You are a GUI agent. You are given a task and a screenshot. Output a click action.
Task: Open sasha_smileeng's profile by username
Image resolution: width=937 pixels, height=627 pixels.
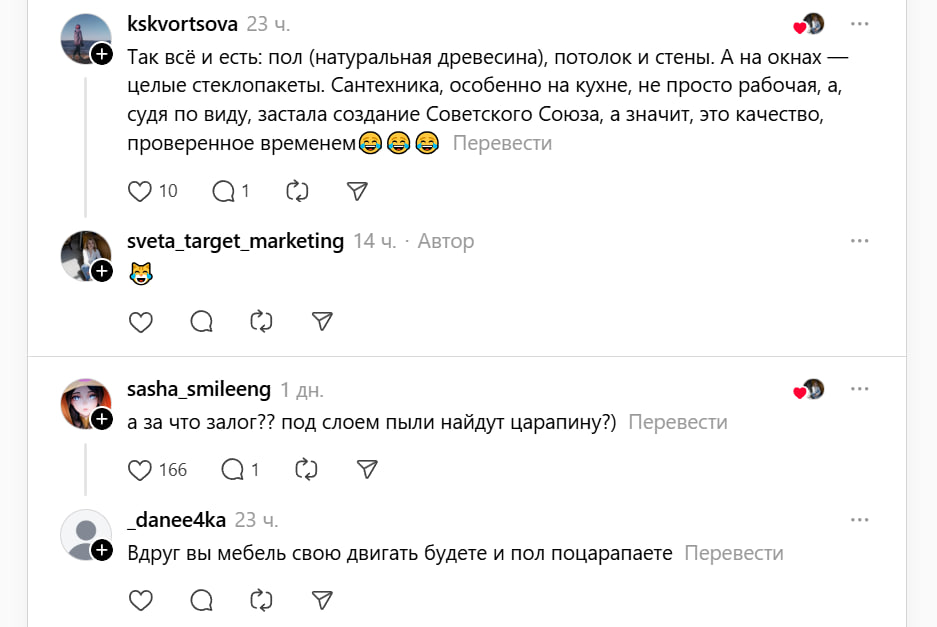pos(199,390)
